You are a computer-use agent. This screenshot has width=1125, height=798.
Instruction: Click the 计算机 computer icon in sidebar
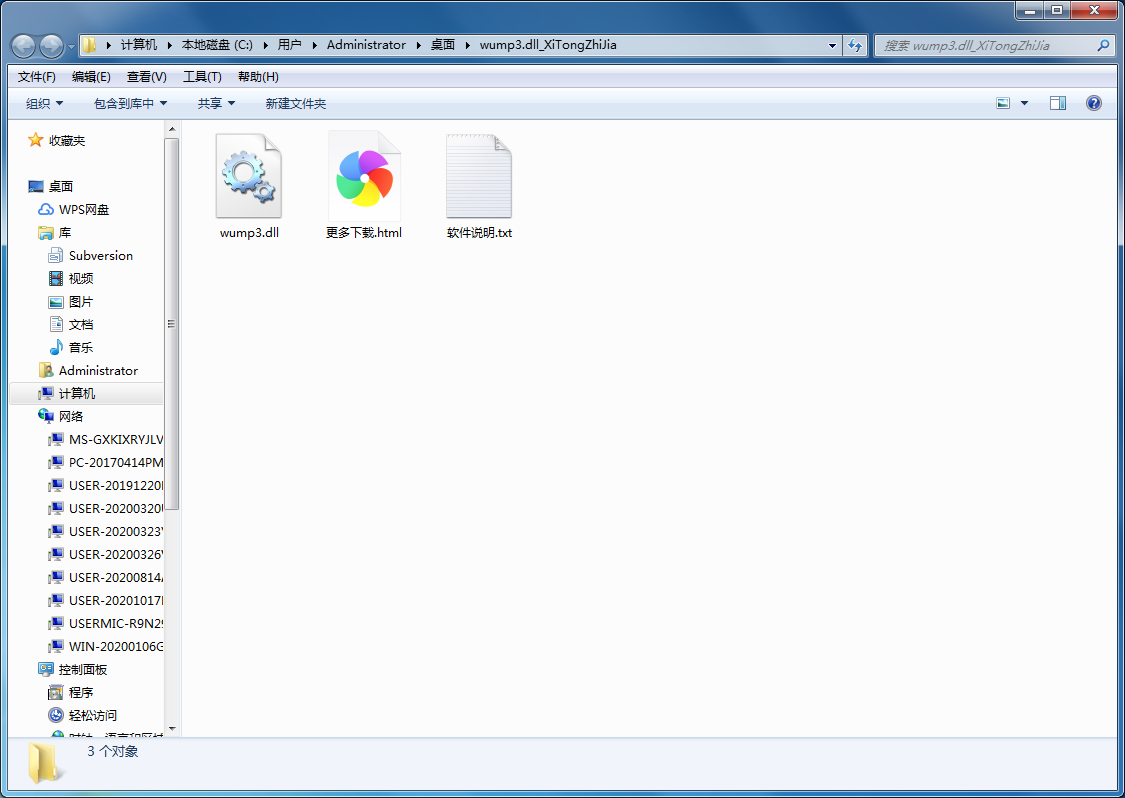[46, 393]
